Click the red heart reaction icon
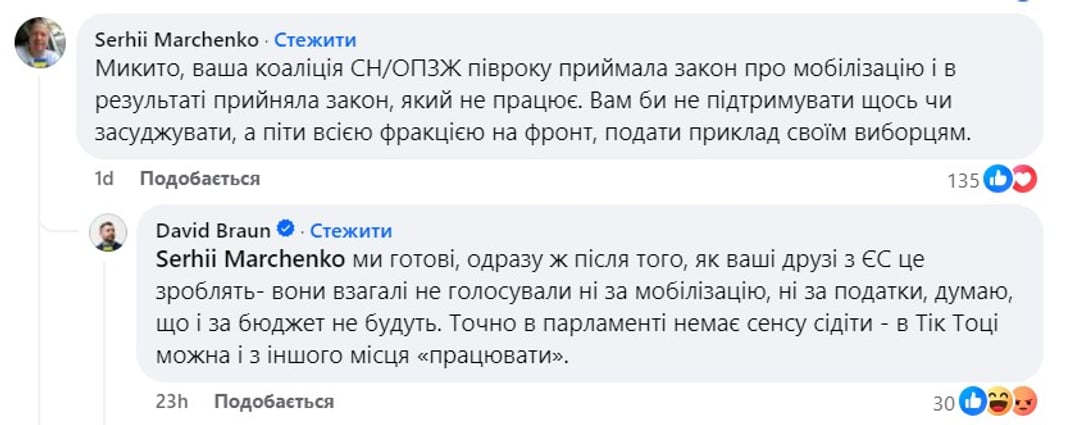 (x=1023, y=180)
